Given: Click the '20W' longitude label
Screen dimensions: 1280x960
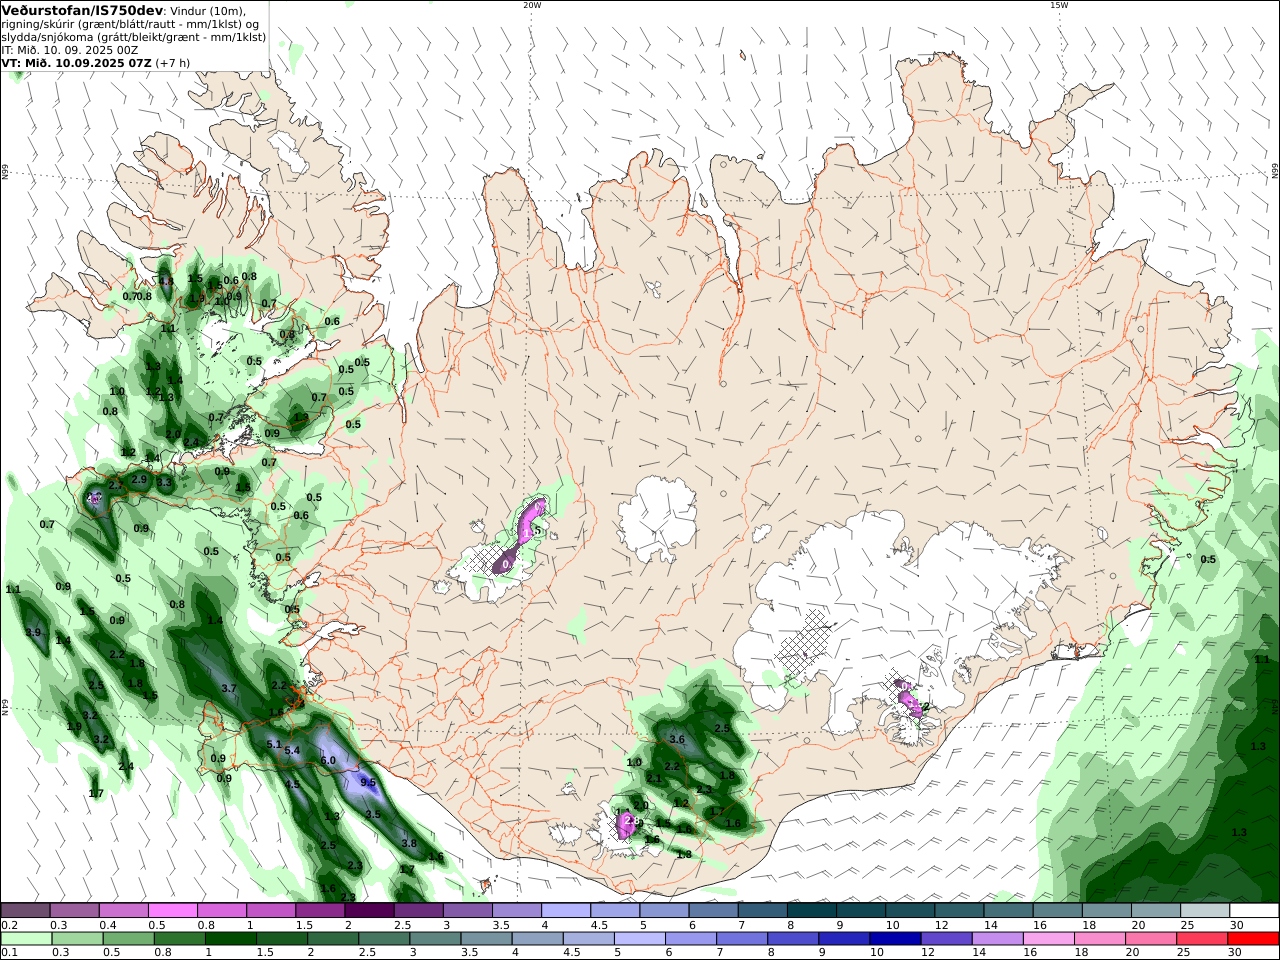Looking at the screenshot, I should click(x=532, y=5).
